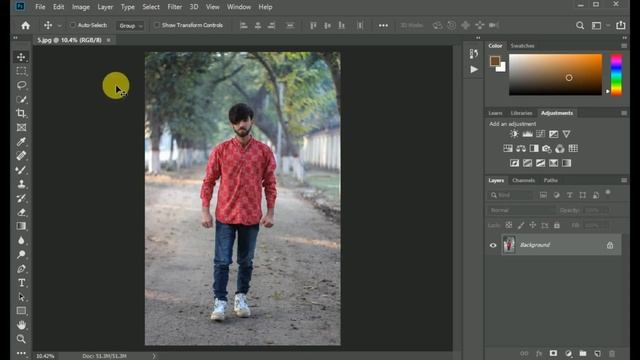Expand the status bar info arrow
This screenshot has width=640, height=360.
click(154, 356)
